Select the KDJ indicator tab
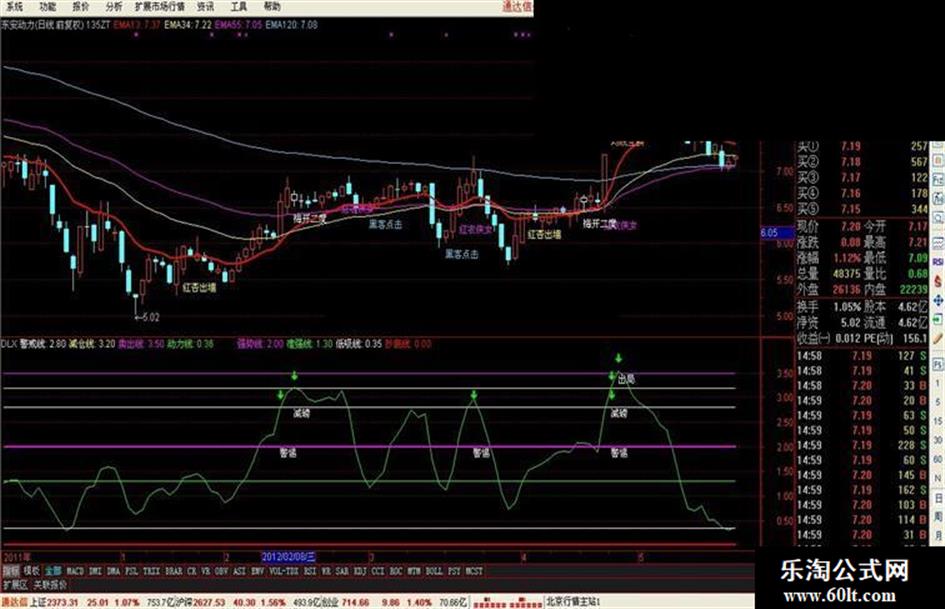Image resolution: width=945 pixels, height=609 pixels. click(x=360, y=570)
